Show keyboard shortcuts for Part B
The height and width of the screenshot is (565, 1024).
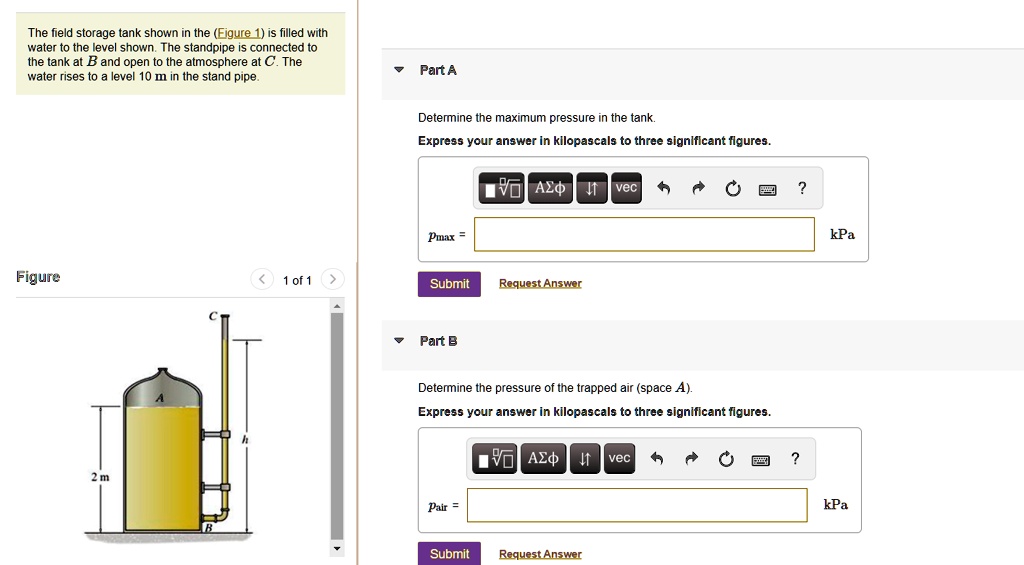point(761,459)
